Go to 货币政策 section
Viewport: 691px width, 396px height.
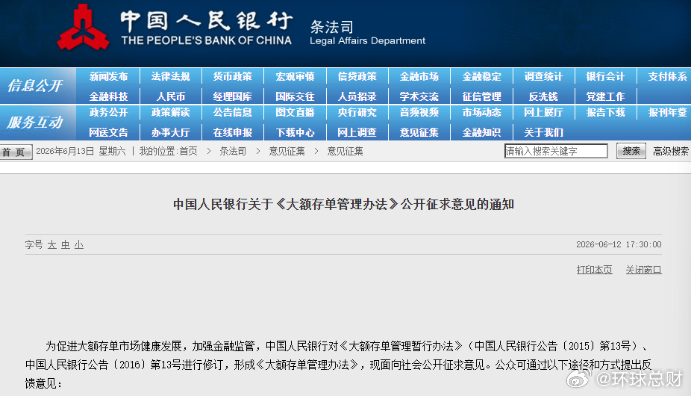pyautogui.click(x=233, y=77)
